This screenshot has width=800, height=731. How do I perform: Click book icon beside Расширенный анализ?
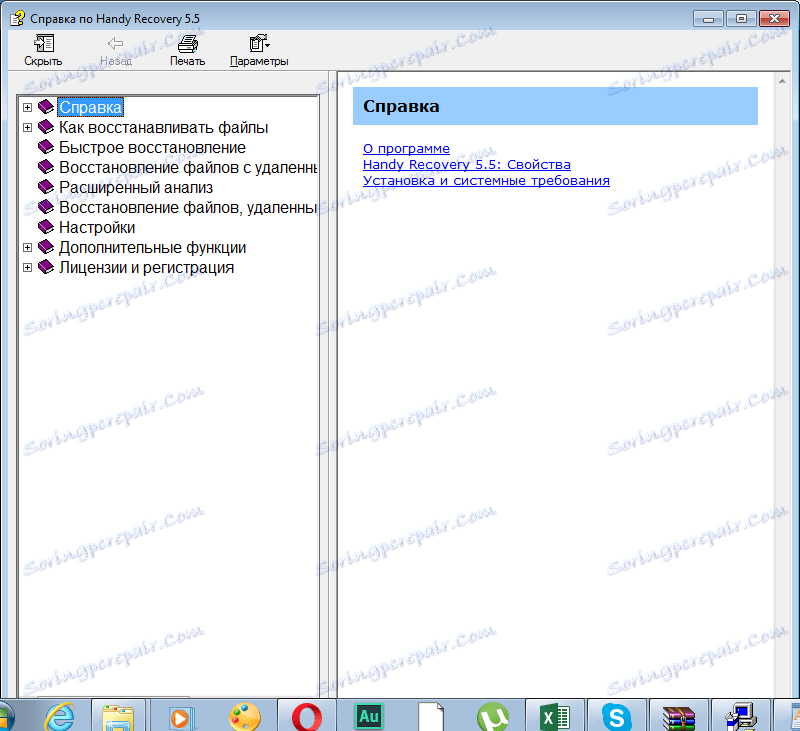point(46,187)
